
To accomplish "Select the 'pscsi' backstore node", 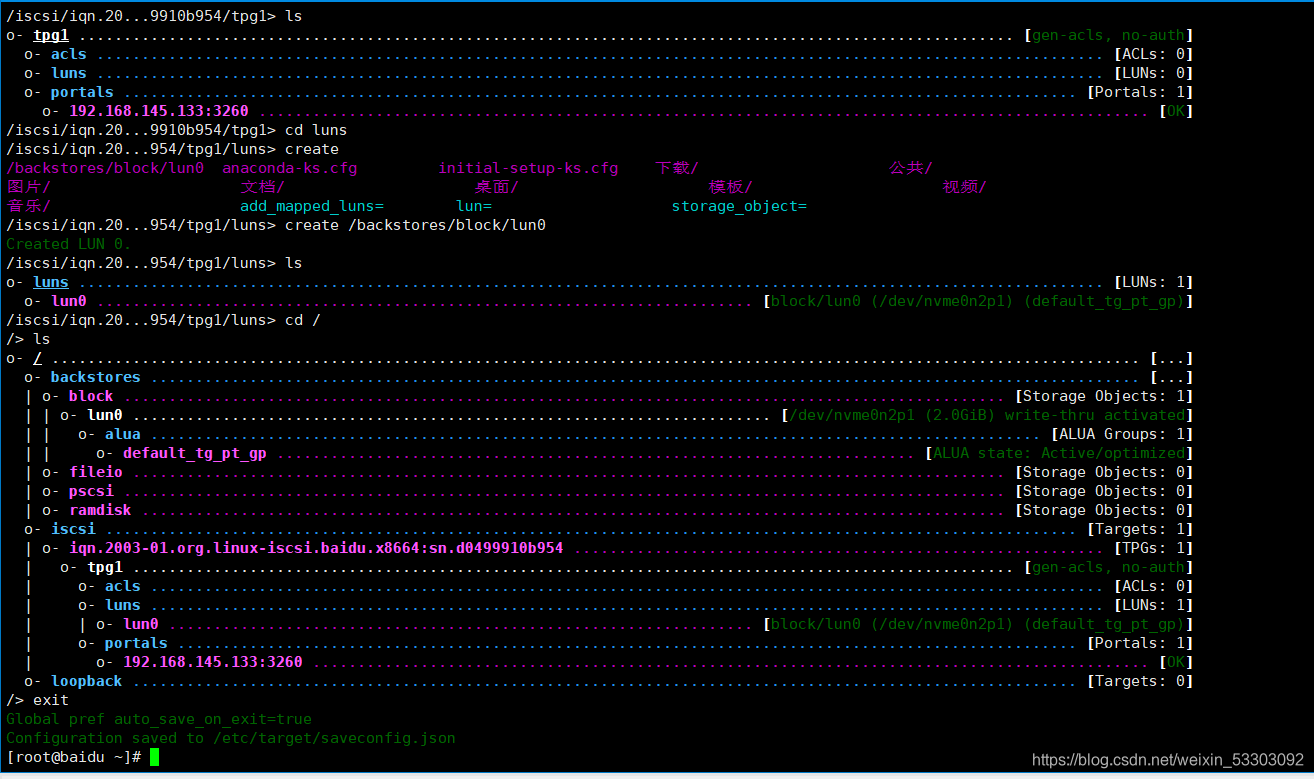I will click(91, 491).
